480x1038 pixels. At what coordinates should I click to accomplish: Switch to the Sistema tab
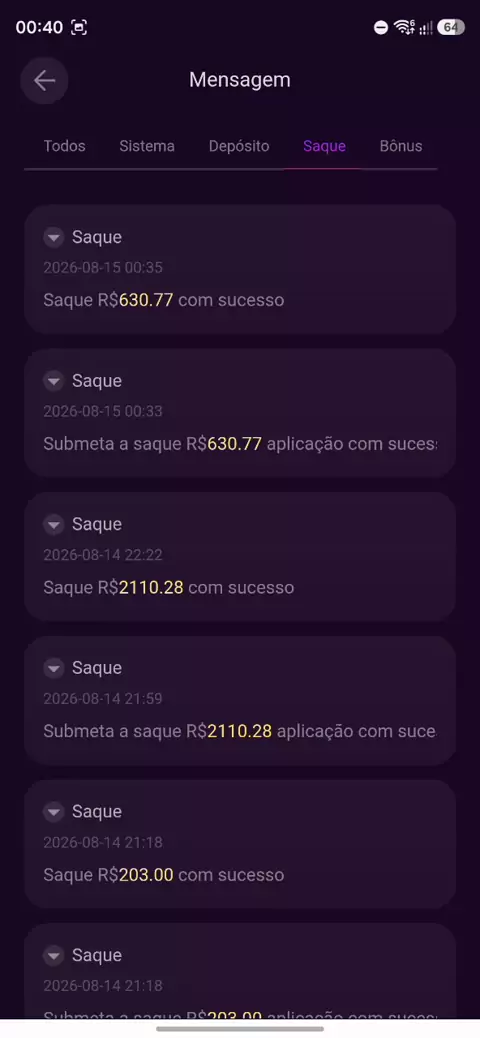147,146
